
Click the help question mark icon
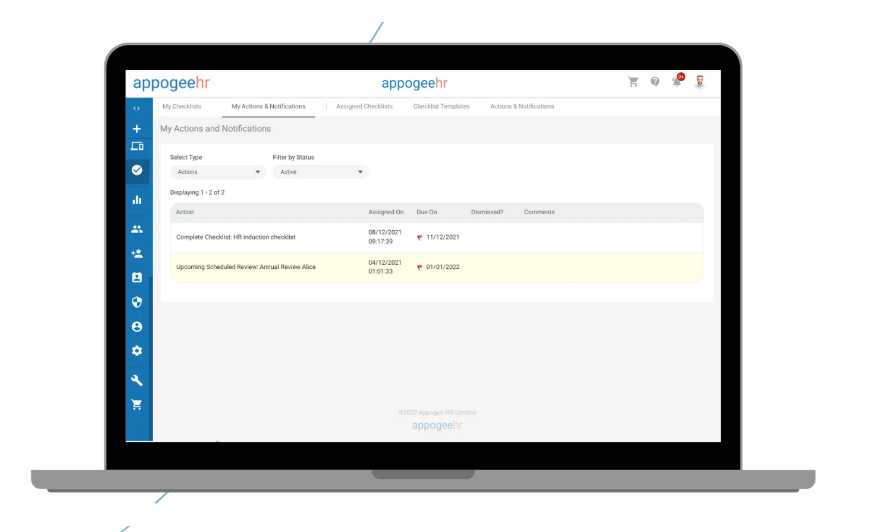coord(655,82)
